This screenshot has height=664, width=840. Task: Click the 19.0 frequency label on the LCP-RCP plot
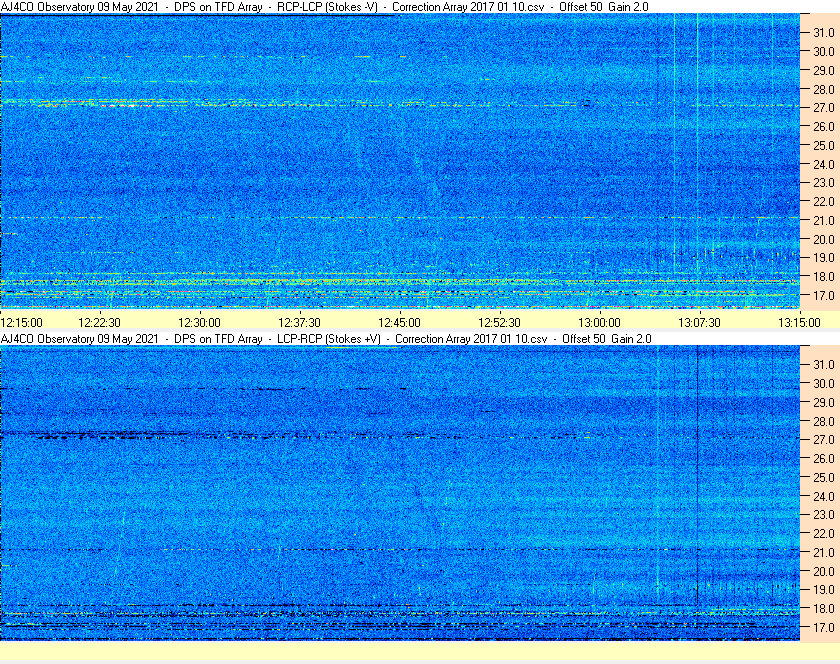coord(824,590)
